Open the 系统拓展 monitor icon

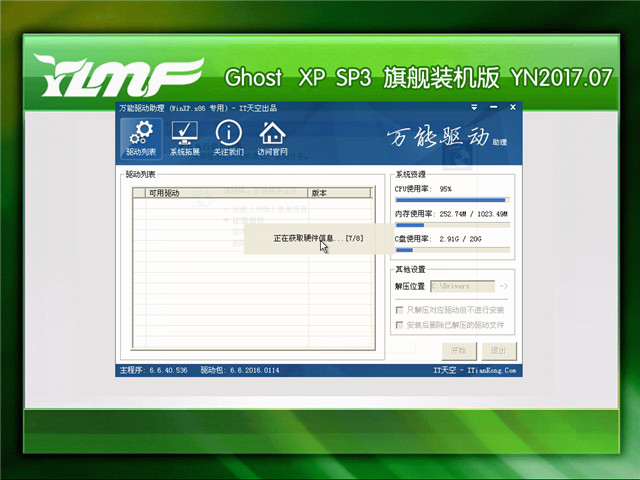[185, 138]
